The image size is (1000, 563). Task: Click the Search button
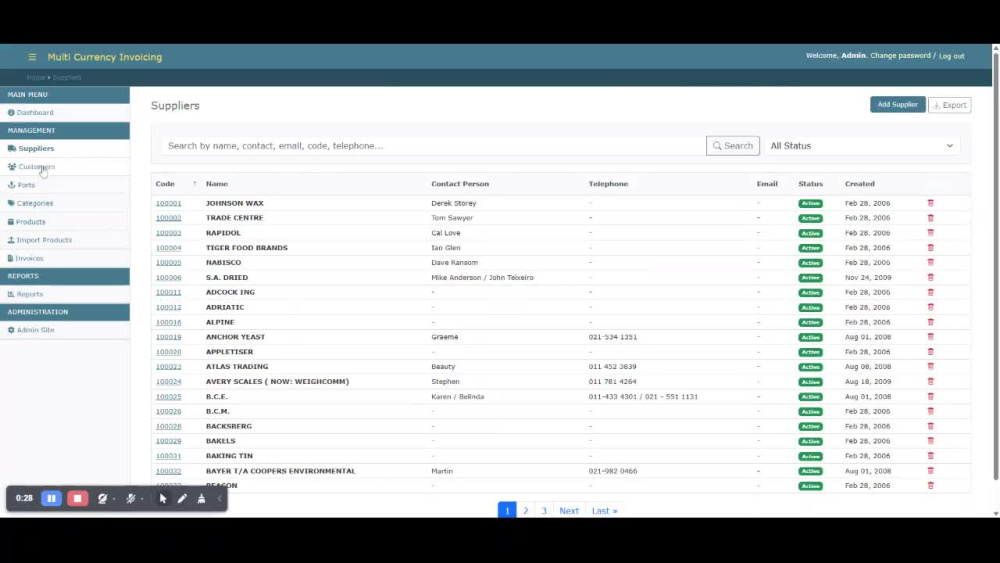pos(733,146)
